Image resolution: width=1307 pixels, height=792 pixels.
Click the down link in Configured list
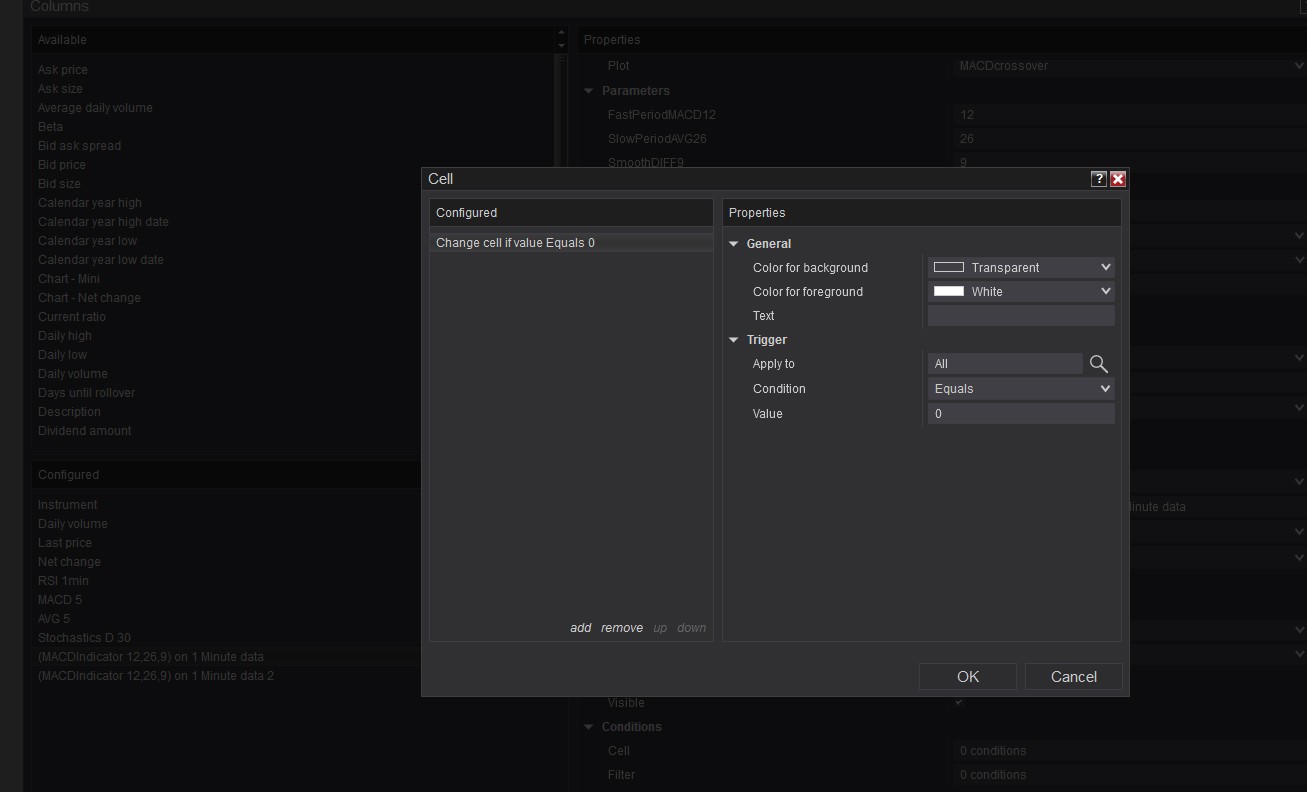point(691,628)
